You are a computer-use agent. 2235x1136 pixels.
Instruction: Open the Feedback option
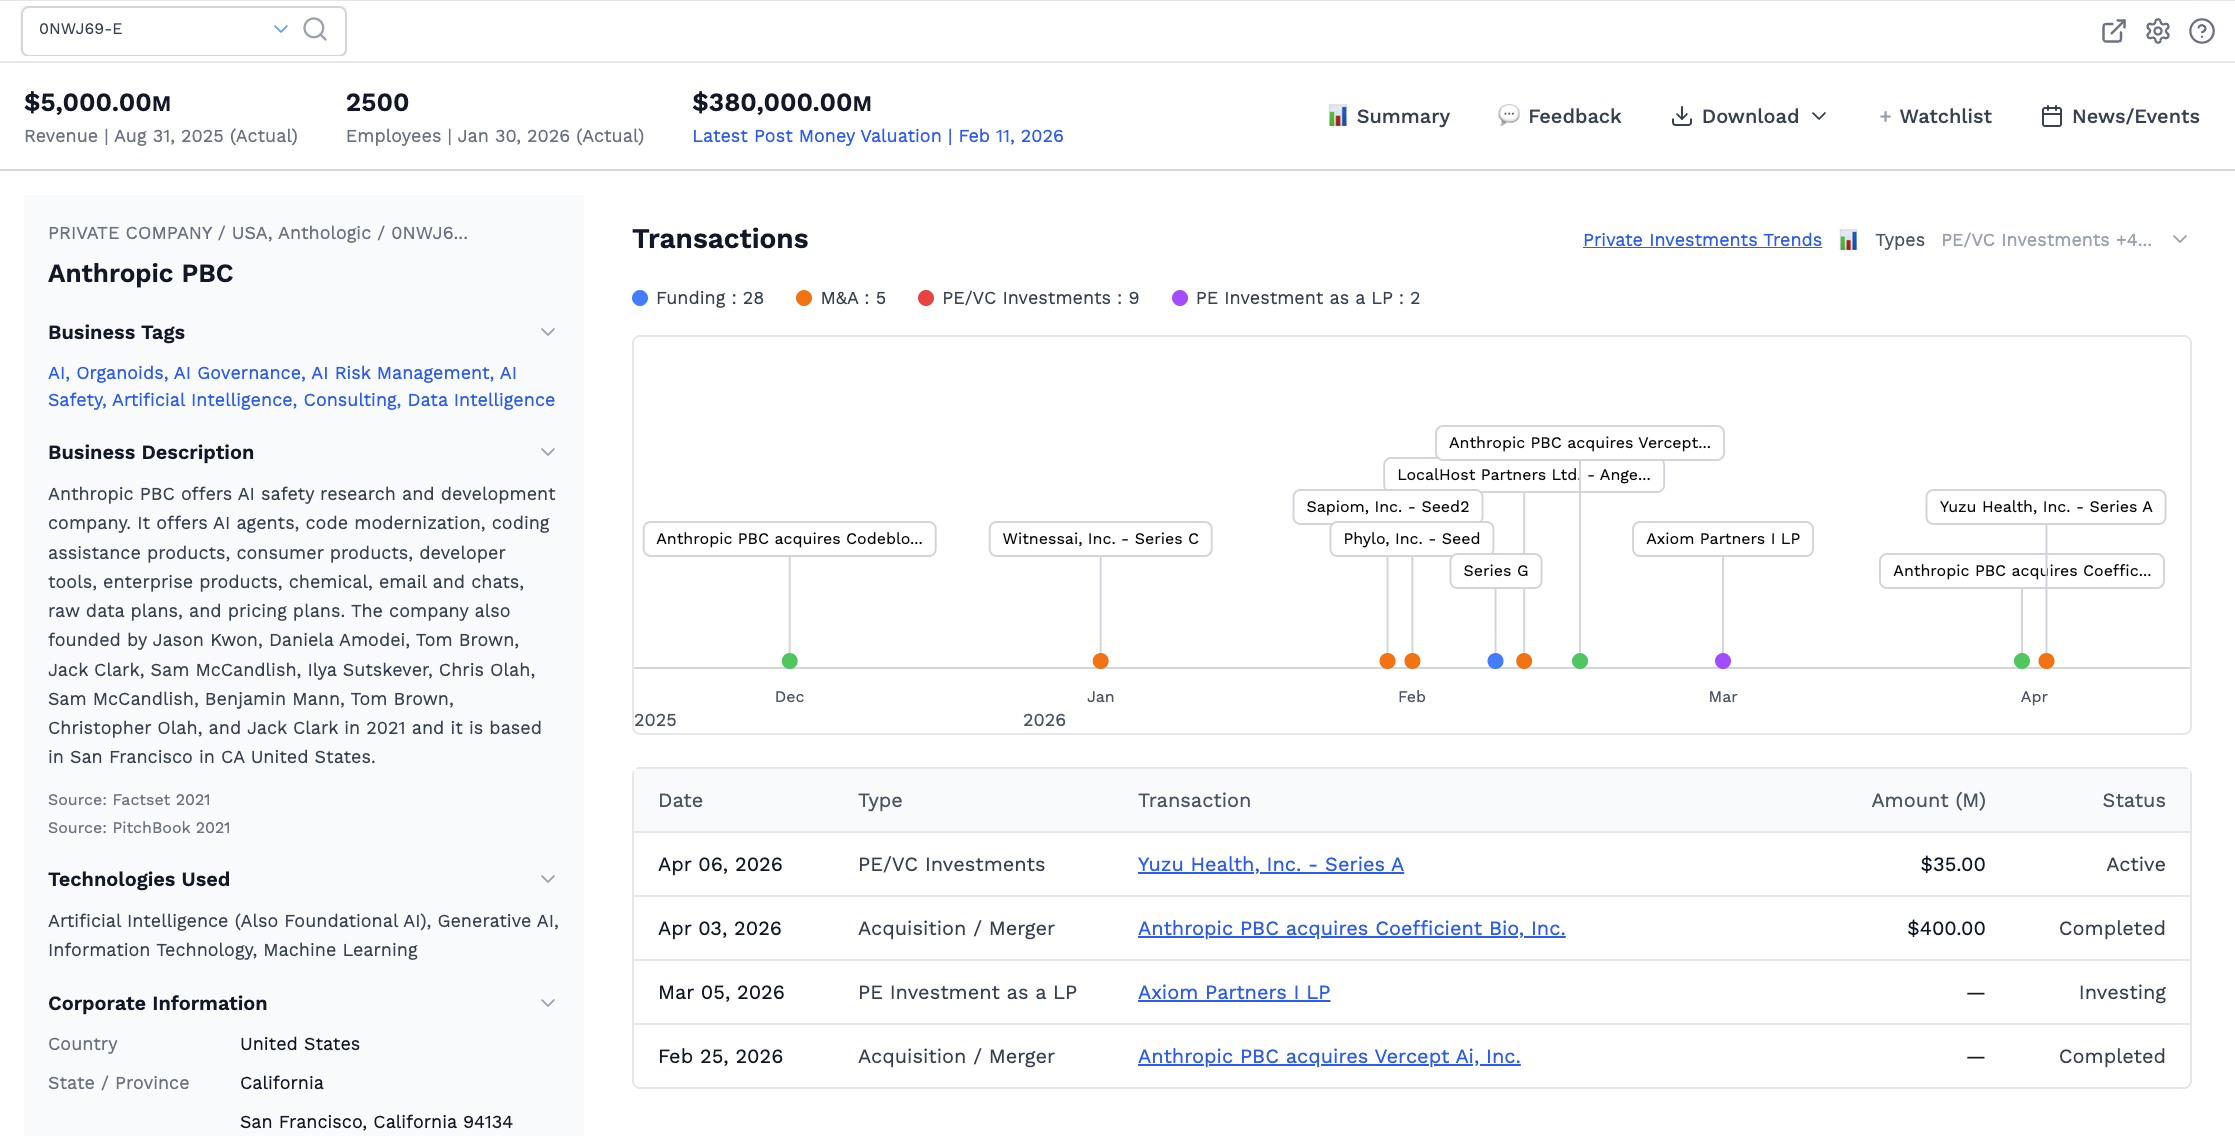1559,116
